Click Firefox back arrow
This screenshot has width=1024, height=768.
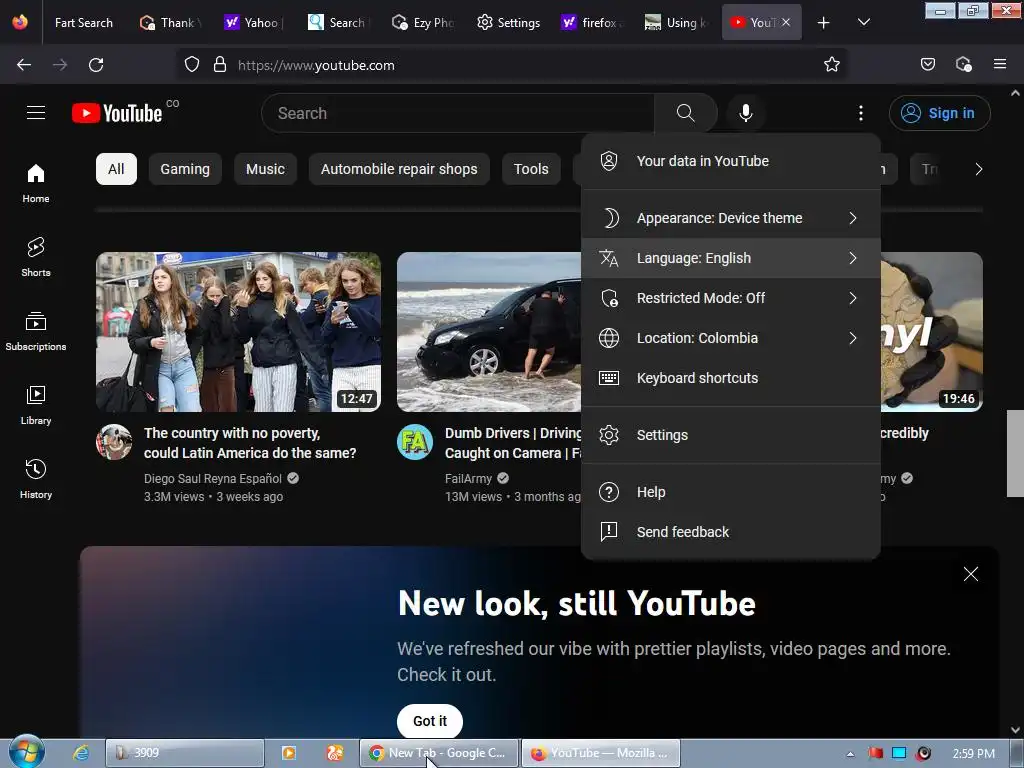[x=24, y=65]
